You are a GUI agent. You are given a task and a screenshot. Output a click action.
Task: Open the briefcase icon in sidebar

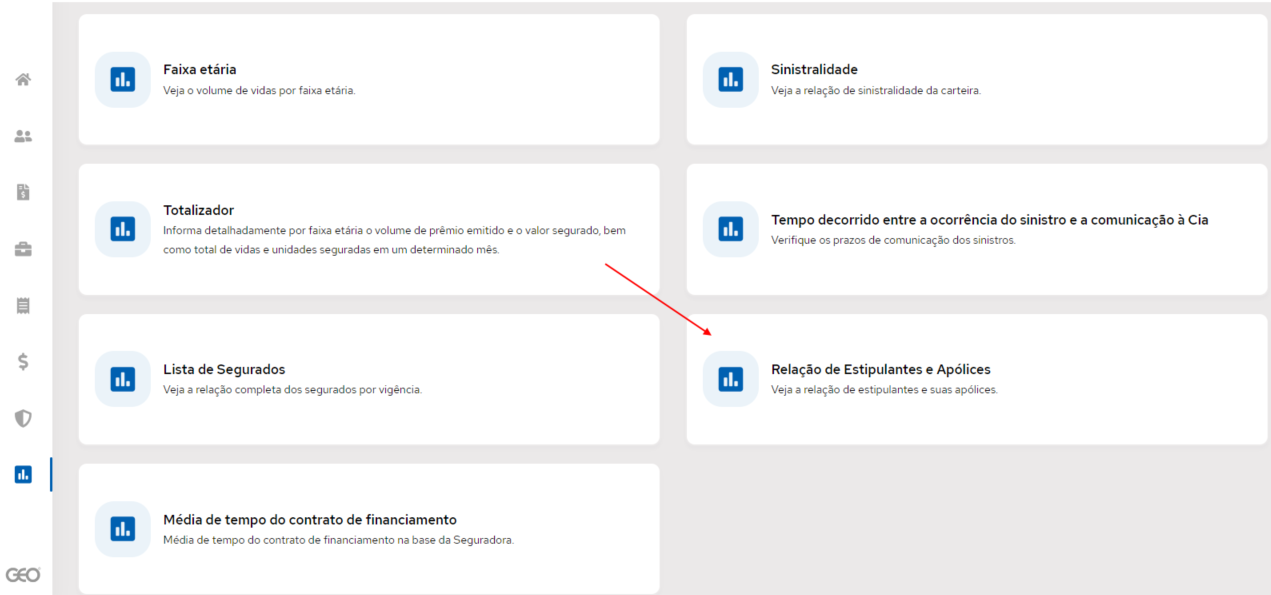pos(23,249)
